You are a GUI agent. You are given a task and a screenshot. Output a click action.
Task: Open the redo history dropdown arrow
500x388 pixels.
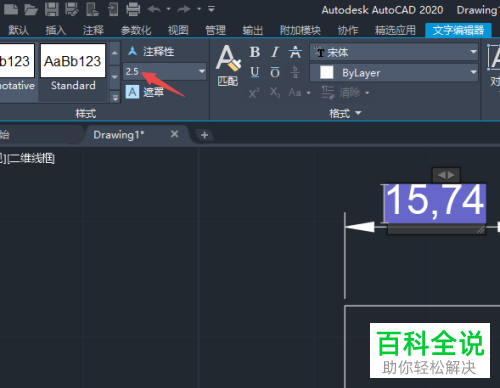[x=199, y=9]
